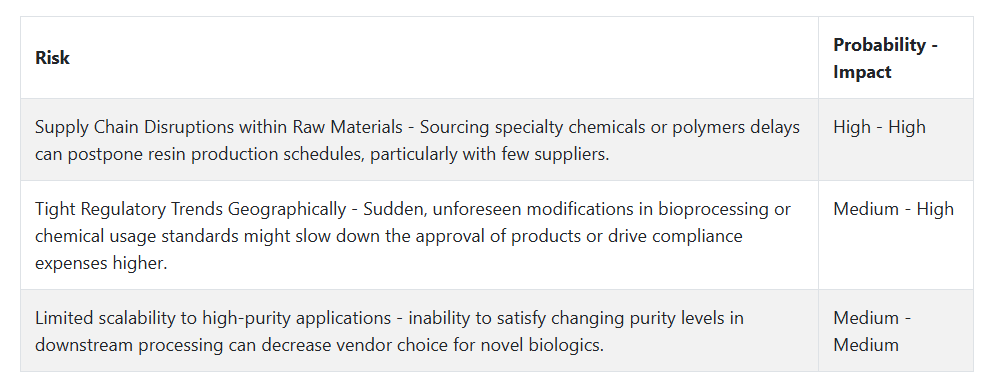Click the word 'Impact' in header
983x374 pixels.
pos(862,71)
